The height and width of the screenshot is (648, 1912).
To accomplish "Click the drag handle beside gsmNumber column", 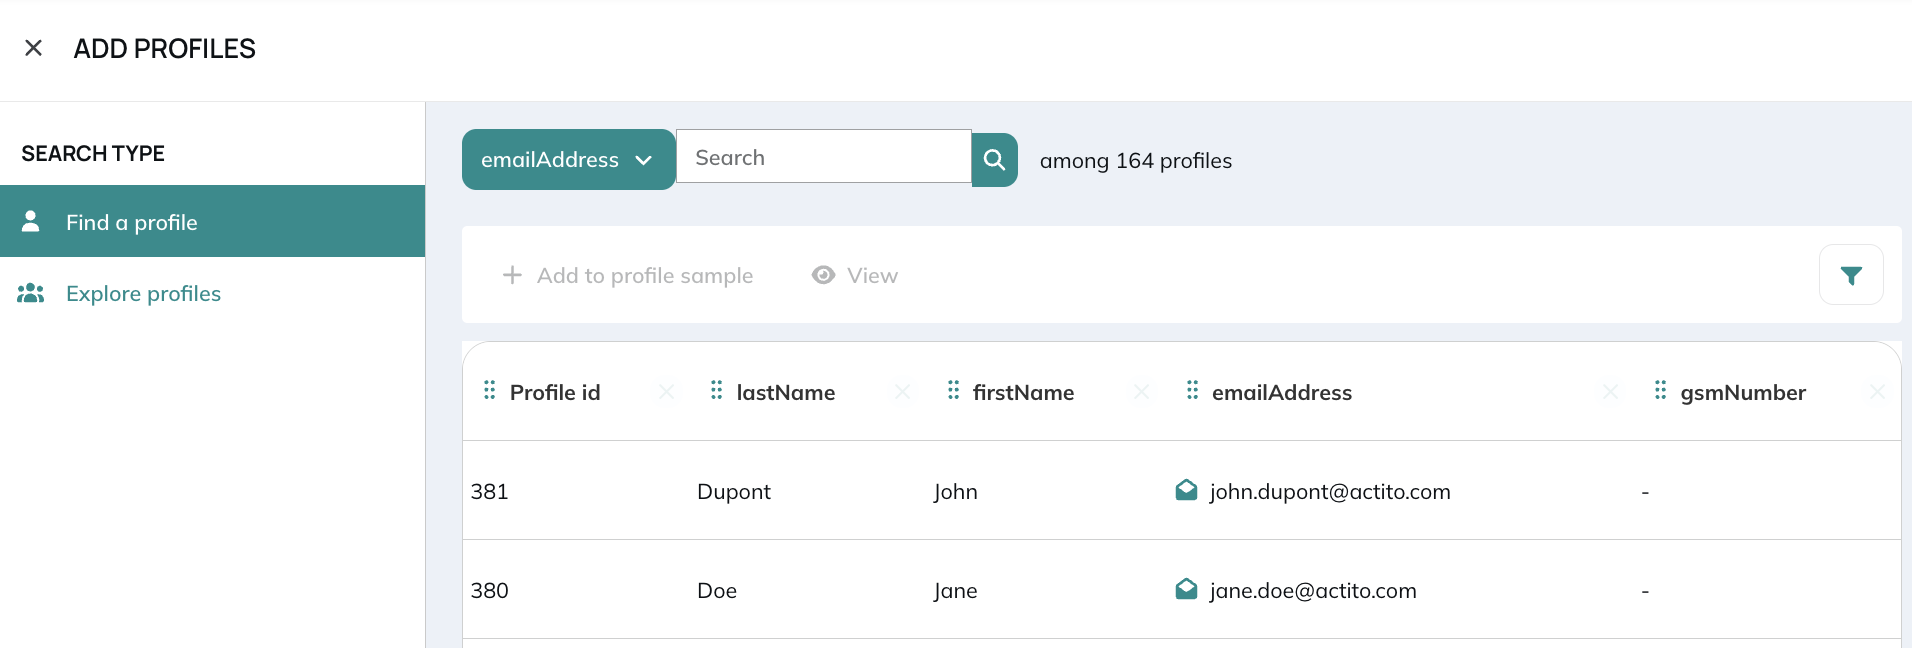I will coord(1660,391).
